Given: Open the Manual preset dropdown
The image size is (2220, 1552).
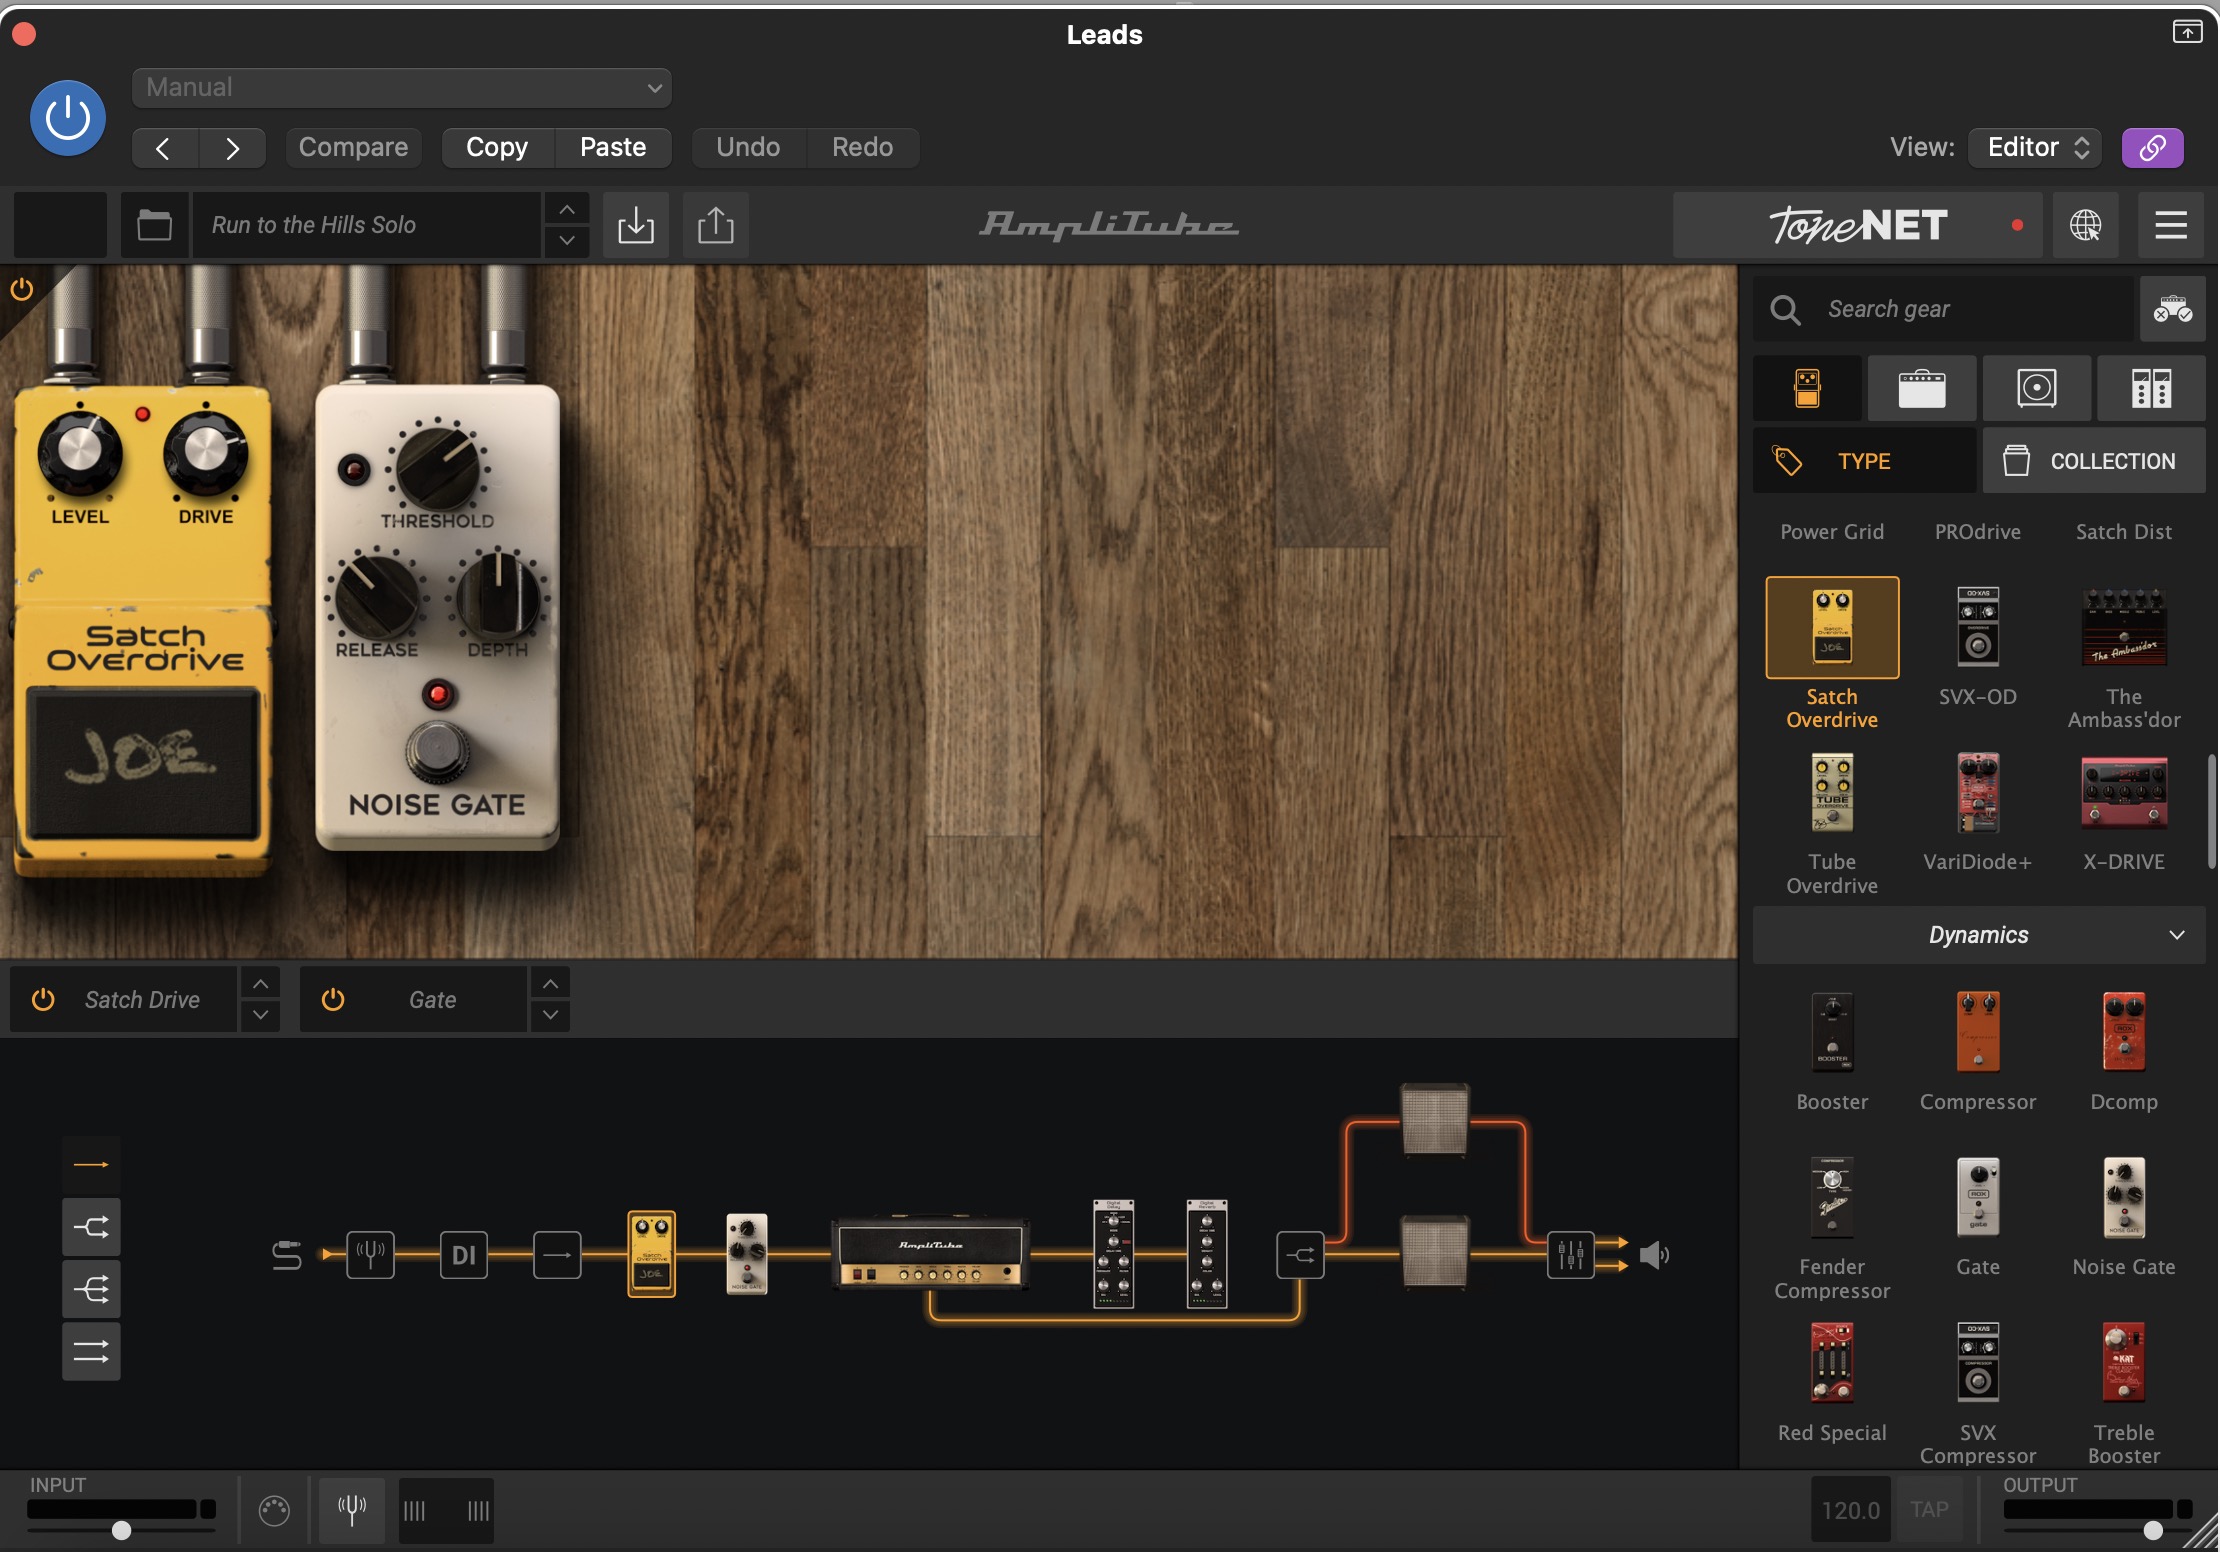Looking at the screenshot, I should 402,88.
